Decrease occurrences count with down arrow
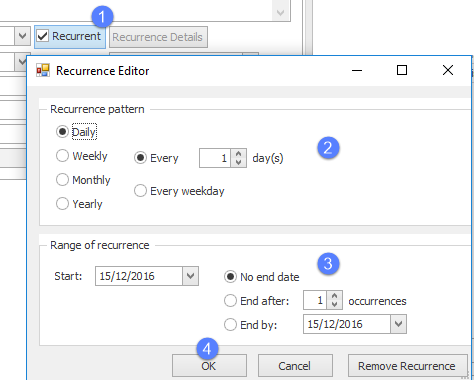 tap(334, 305)
